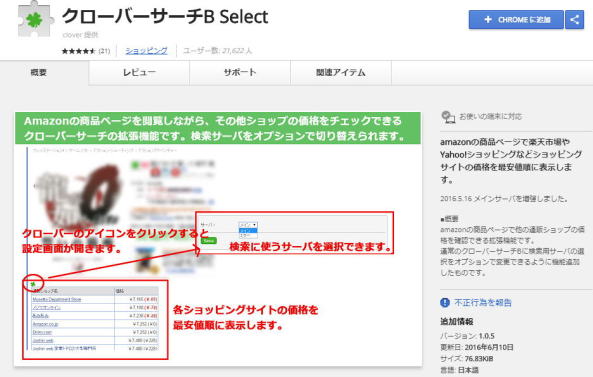Click the share icon button
The image size is (593, 377).
574,20
